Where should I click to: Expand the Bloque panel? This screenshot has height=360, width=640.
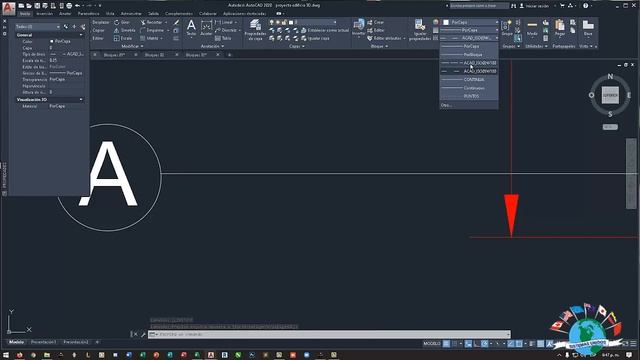pyautogui.click(x=379, y=47)
